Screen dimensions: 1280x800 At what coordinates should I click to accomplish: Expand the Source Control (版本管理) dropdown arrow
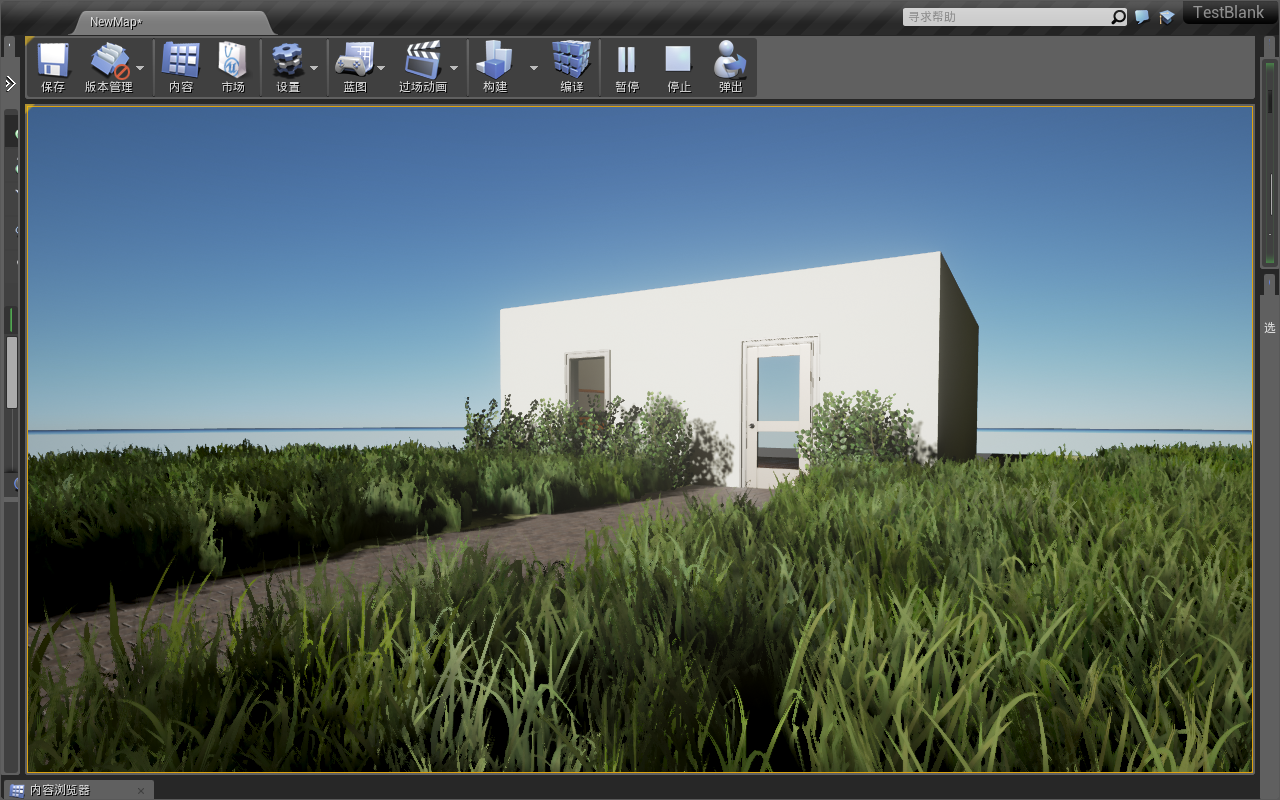[x=140, y=68]
